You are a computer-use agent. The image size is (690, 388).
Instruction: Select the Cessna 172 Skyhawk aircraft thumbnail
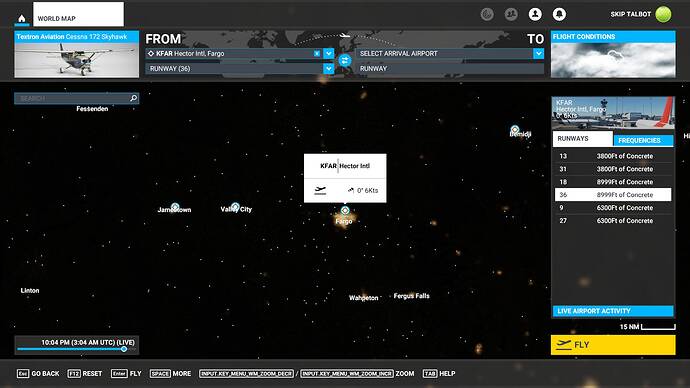pyautogui.click(x=77, y=55)
